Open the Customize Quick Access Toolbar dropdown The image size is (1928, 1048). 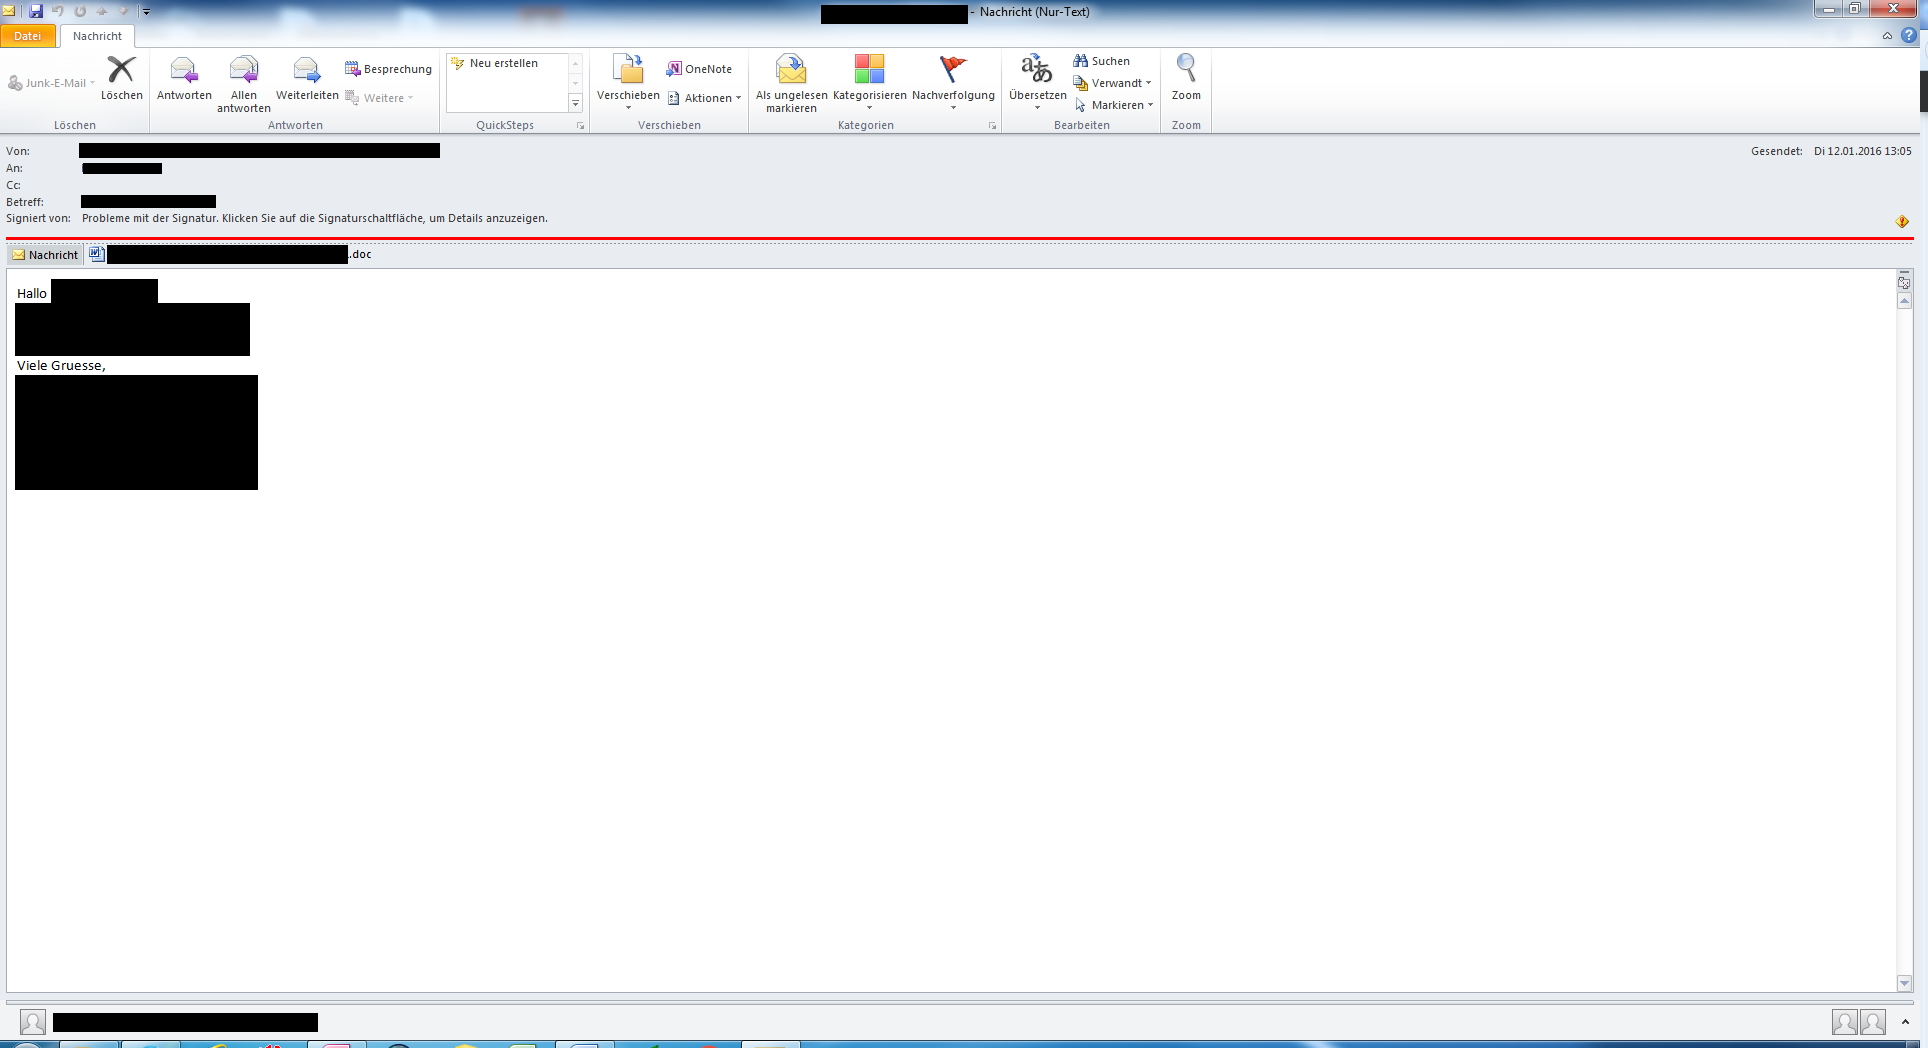coord(146,12)
